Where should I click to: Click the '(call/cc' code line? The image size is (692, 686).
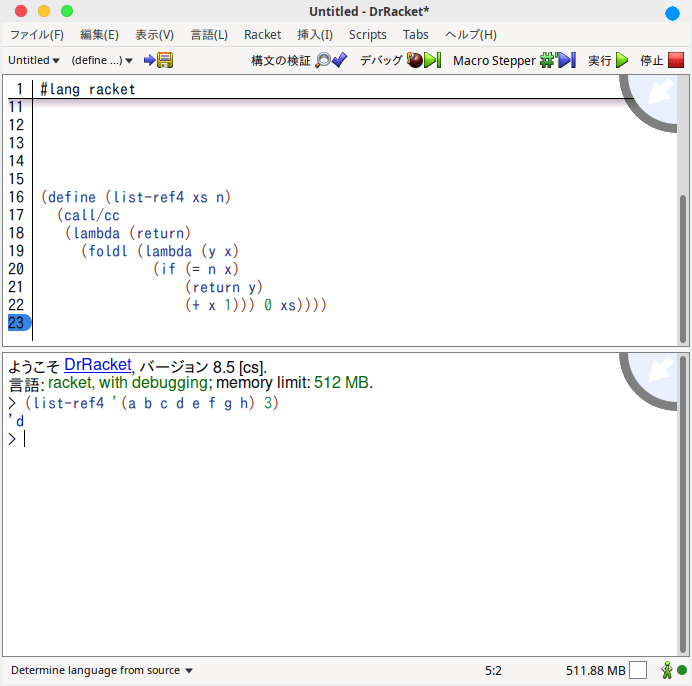pyautogui.click(x=88, y=215)
